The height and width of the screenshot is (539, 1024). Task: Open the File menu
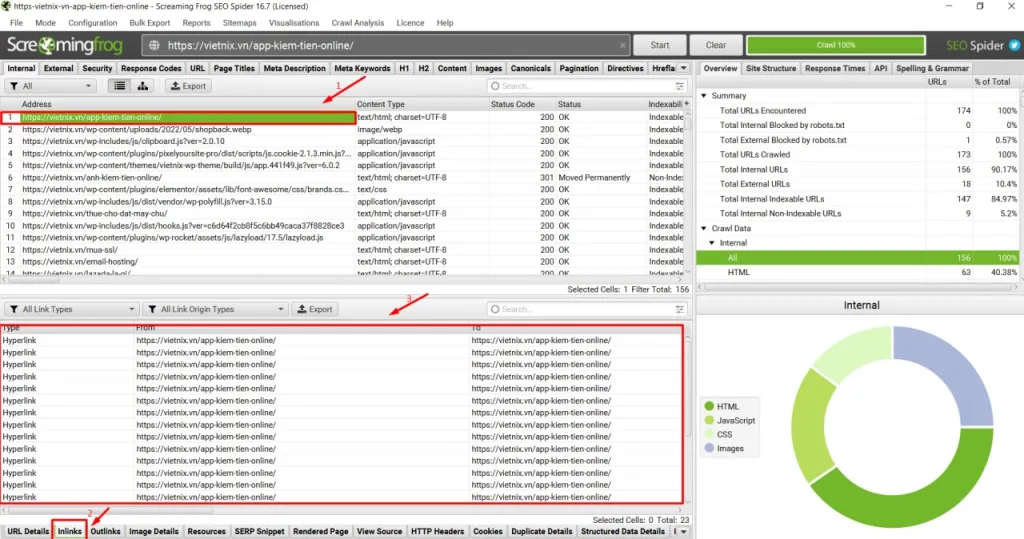coord(16,23)
